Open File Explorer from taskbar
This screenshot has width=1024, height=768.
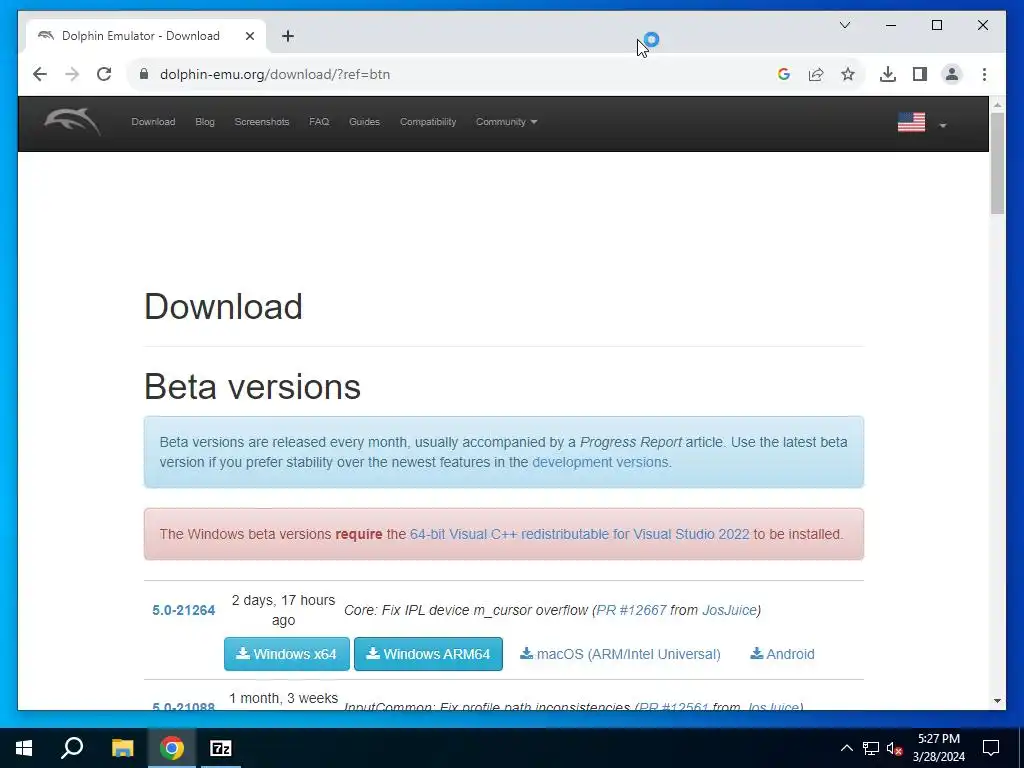click(x=122, y=748)
